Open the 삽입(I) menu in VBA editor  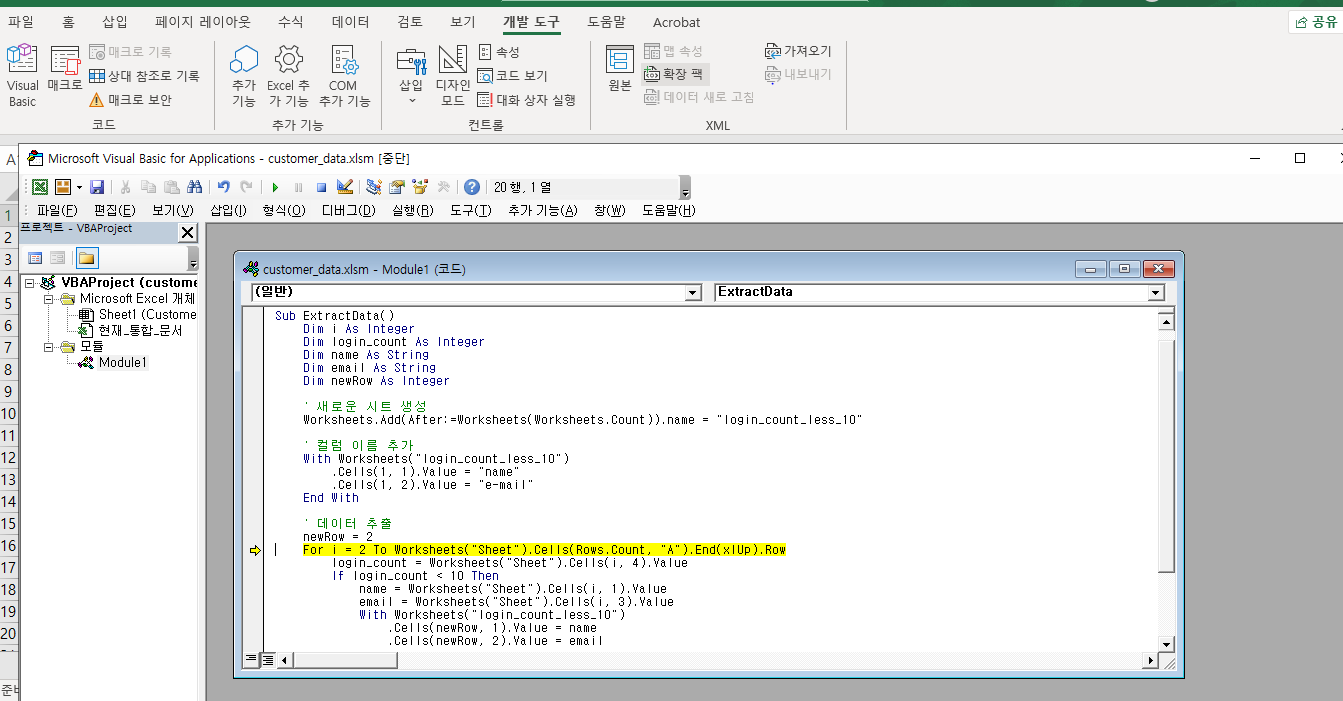(228, 210)
